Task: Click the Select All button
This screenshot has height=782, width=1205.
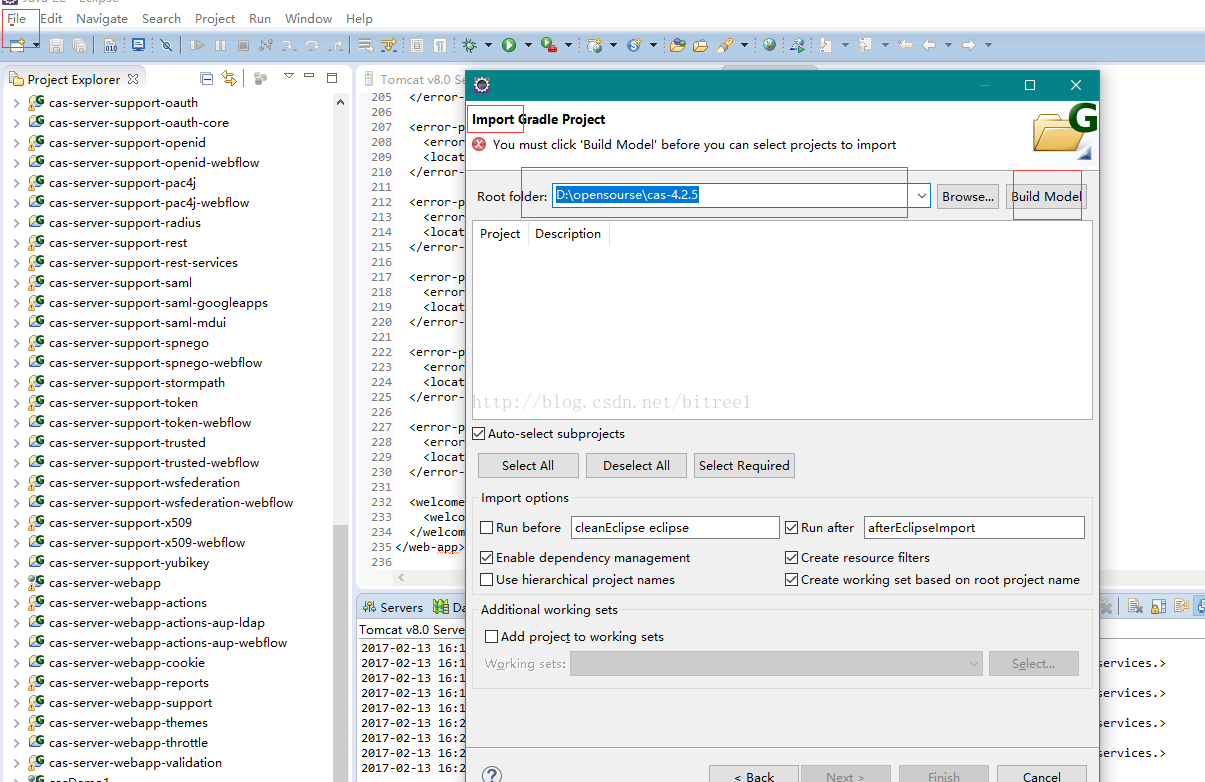Action: tap(528, 465)
